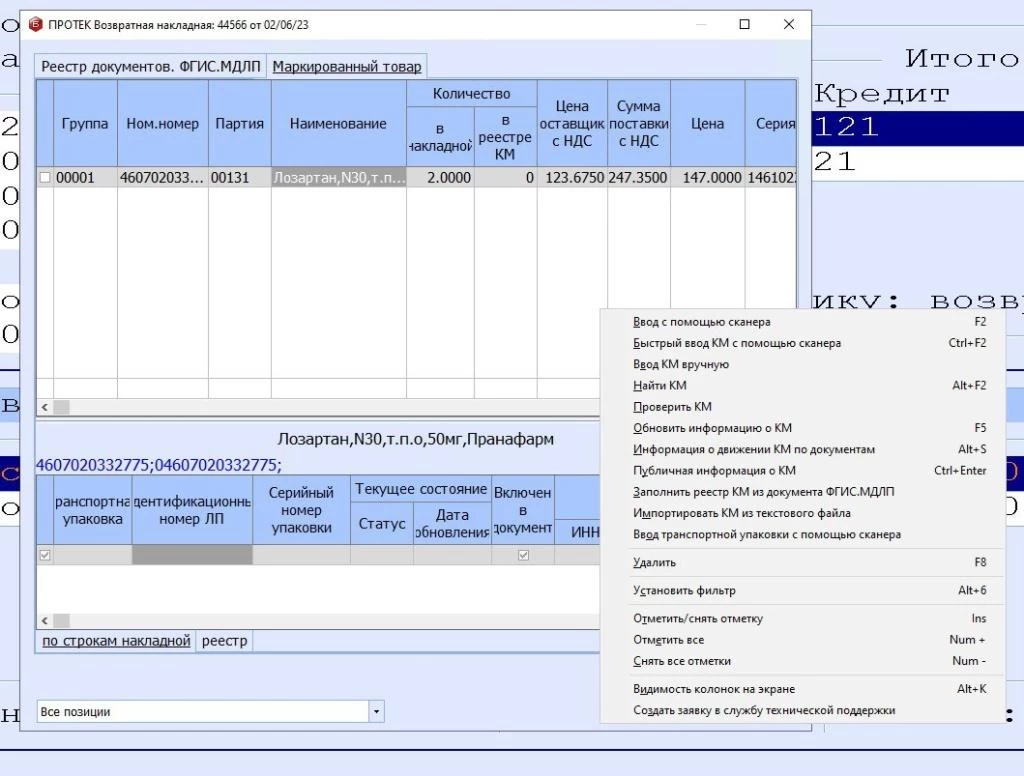Viewport: 1024px width, 776px height.
Task: Click cell with group code 00001
Action: [85, 178]
